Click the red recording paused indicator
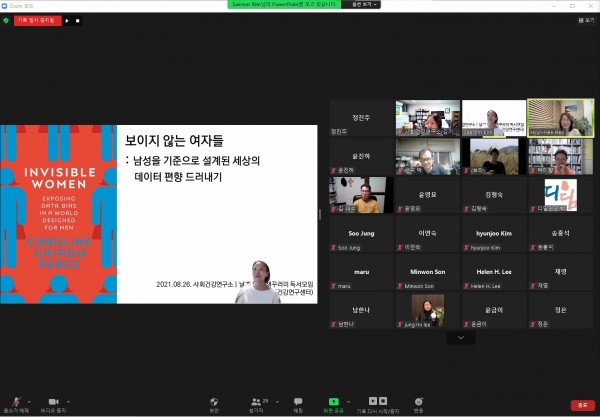 pos(38,21)
